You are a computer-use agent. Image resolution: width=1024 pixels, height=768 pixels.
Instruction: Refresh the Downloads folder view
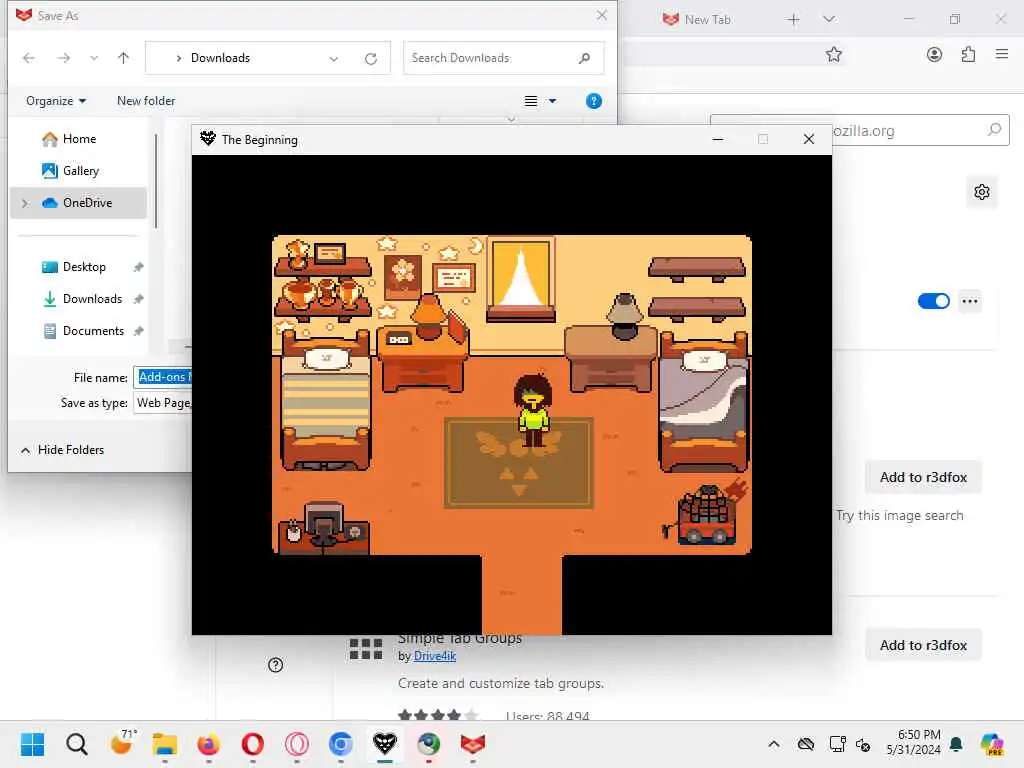[371, 59]
